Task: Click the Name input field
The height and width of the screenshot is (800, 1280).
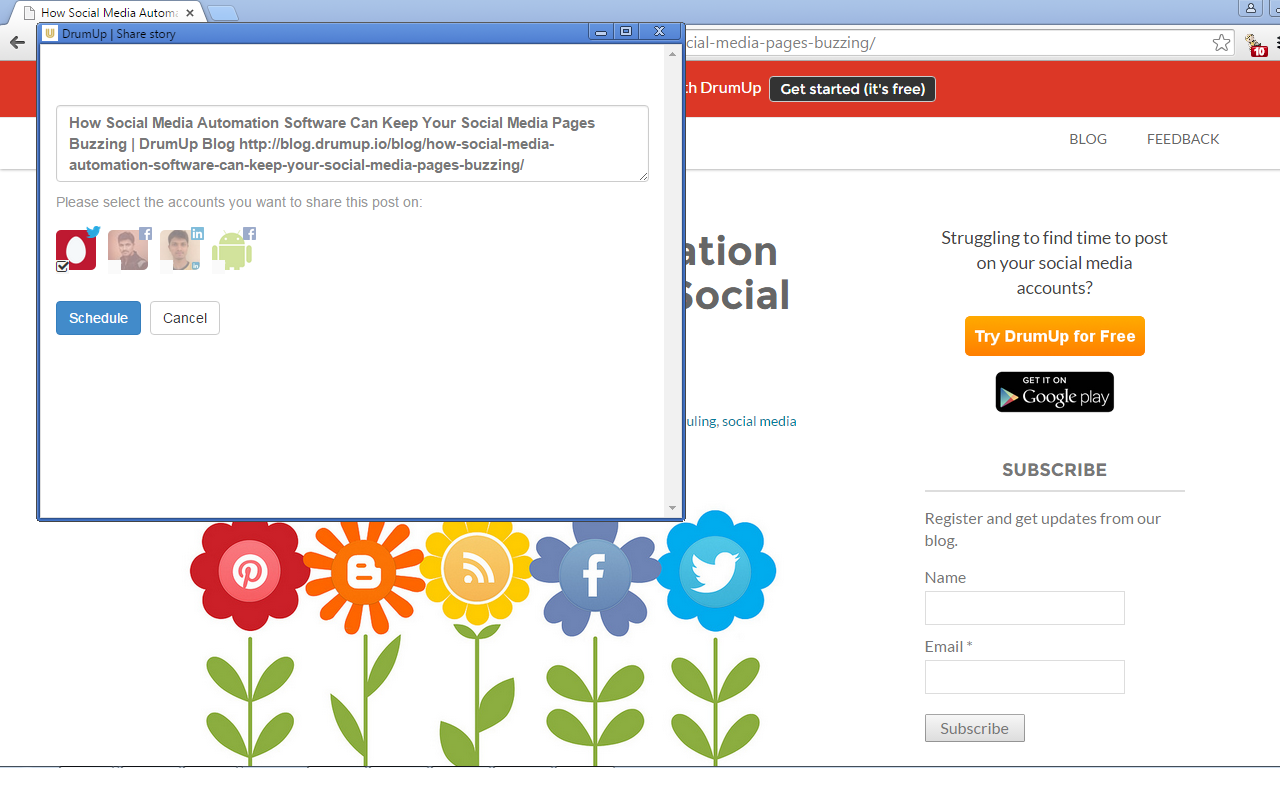Action: tap(1025, 608)
